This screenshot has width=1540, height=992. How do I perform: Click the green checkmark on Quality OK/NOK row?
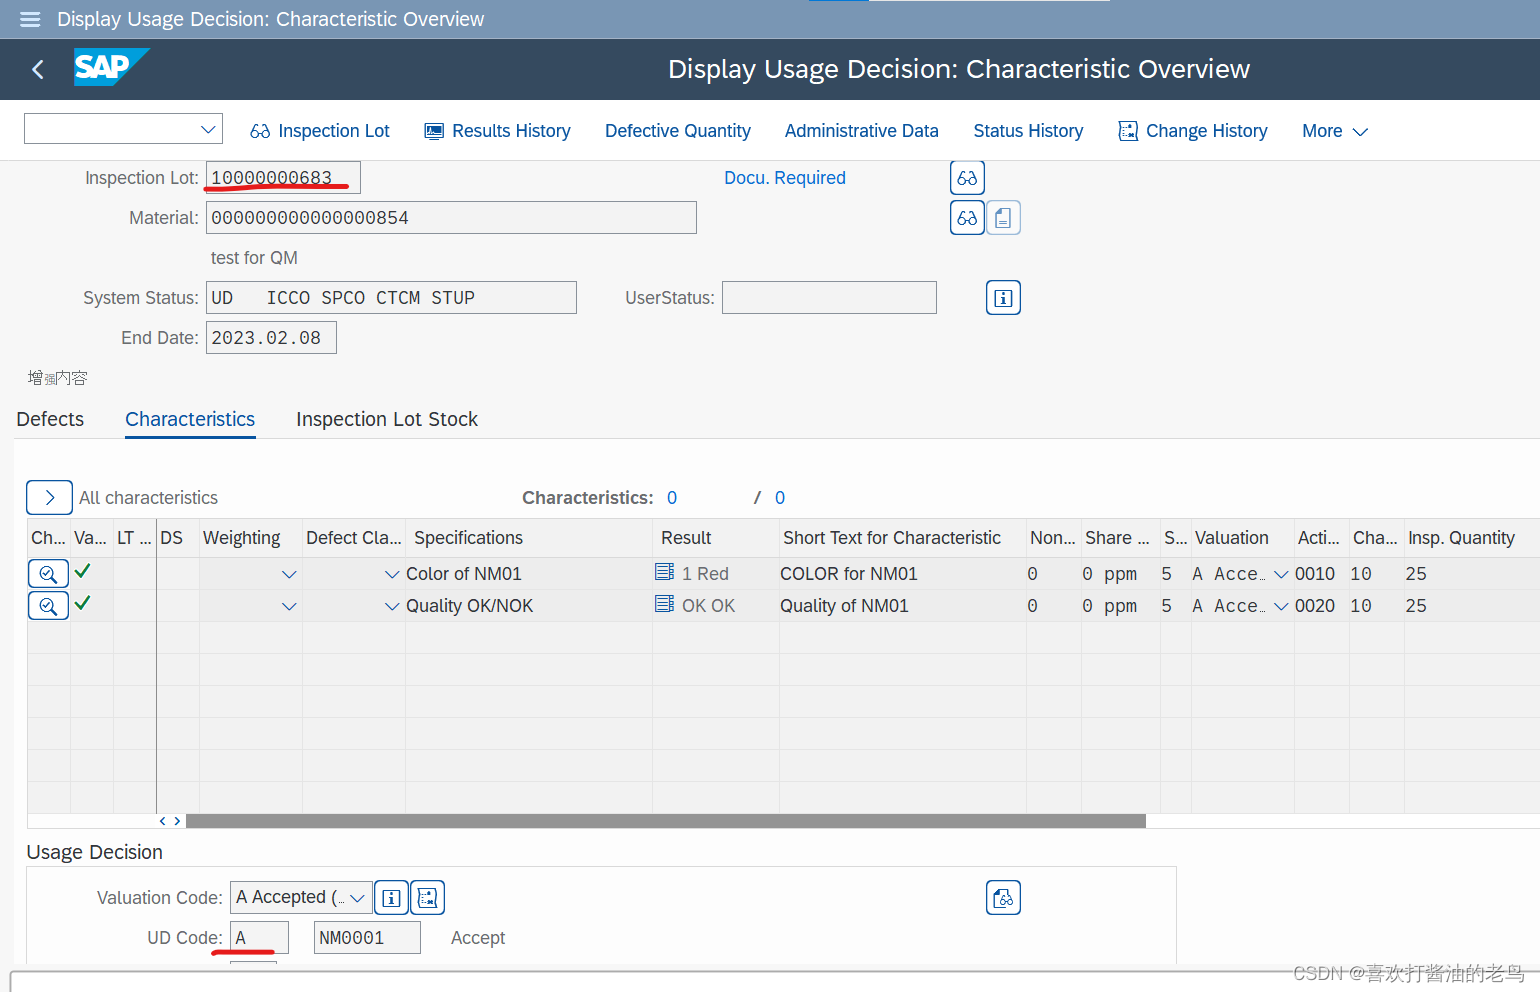[89, 605]
